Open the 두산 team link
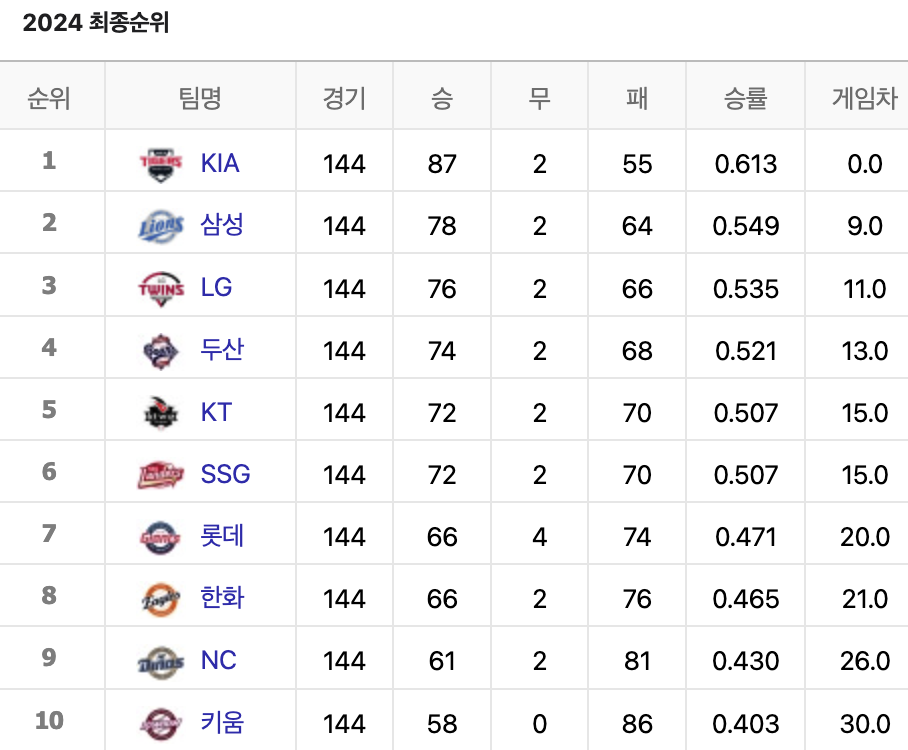This screenshot has height=750, width=908. click(222, 349)
